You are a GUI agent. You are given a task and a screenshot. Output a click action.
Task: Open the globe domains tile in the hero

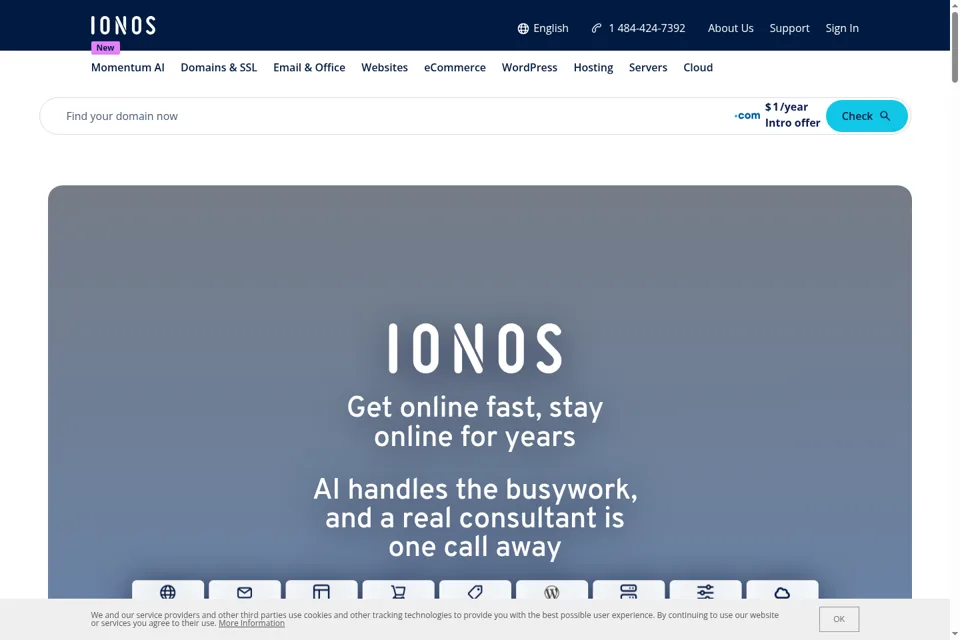168,590
